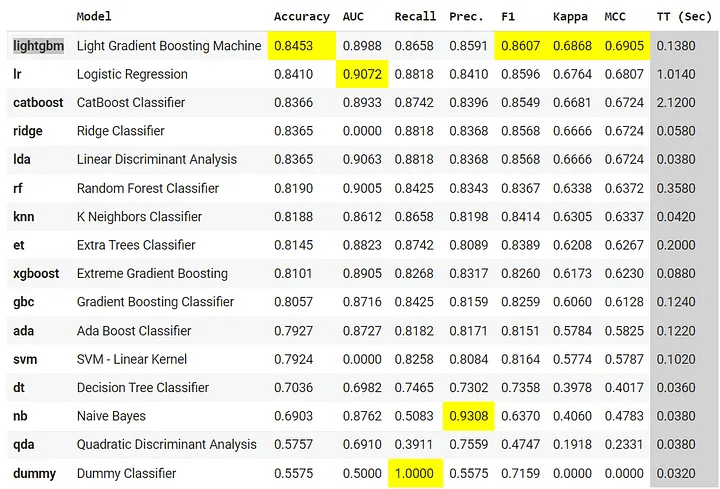The width and height of the screenshot is (720, 489).
Task: Click the Model column header
Action: click(x=94, y=17)
